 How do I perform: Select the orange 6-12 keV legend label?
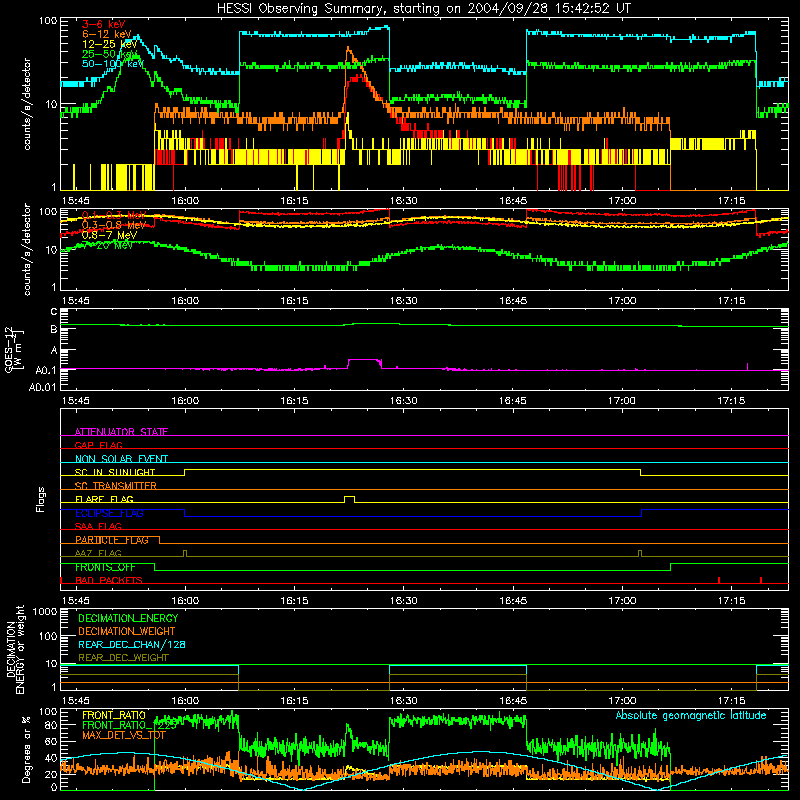tap(107, 34)
